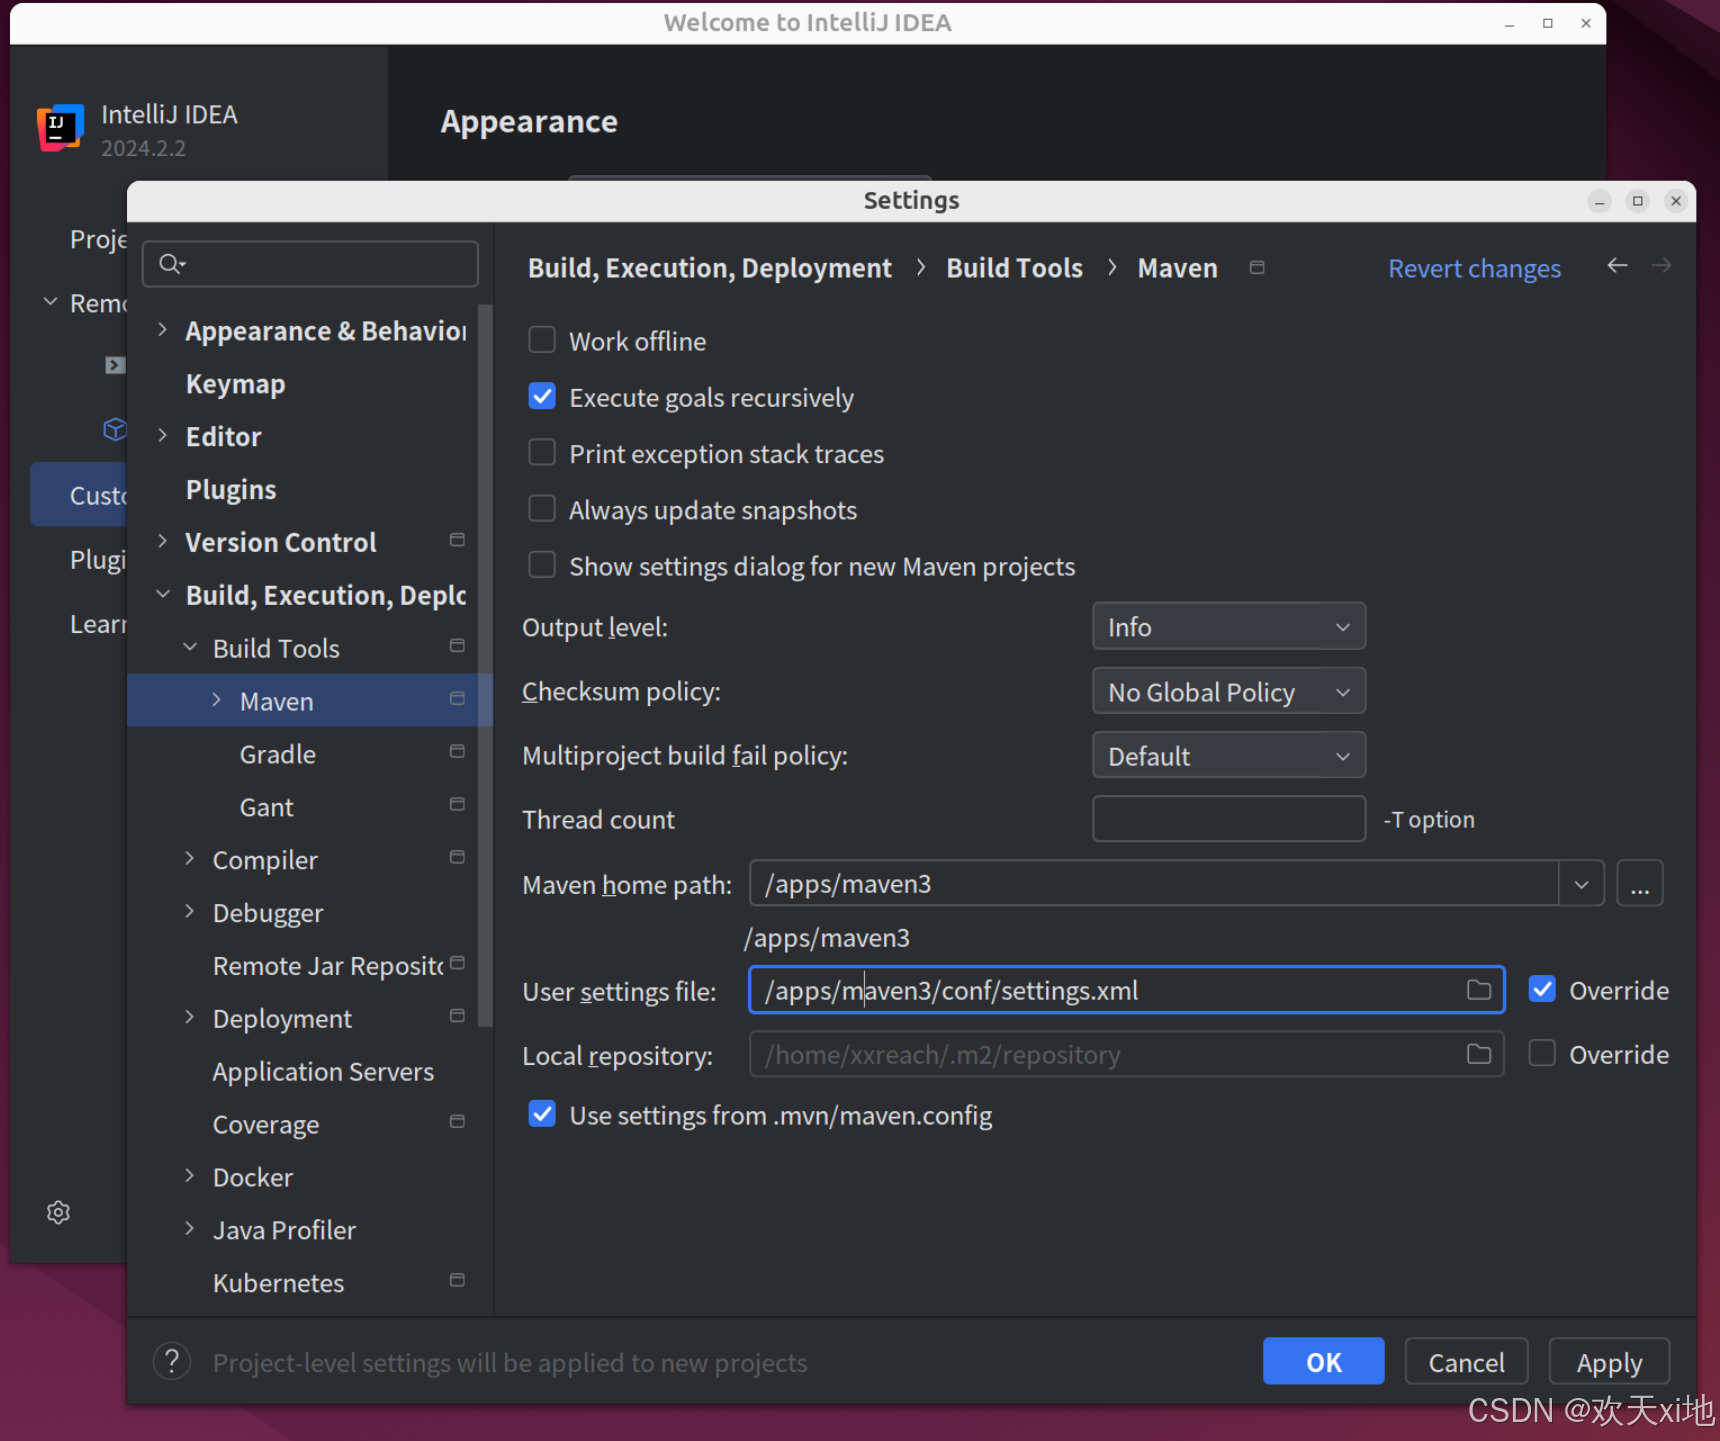
Task: Select Gant in settings tree
Action: 267,807
